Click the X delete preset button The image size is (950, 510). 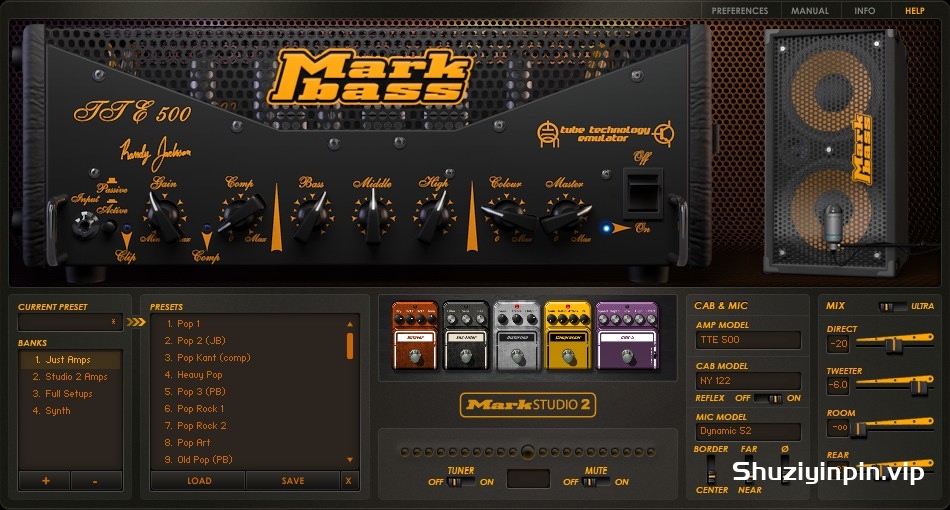[x=348, y=480]
